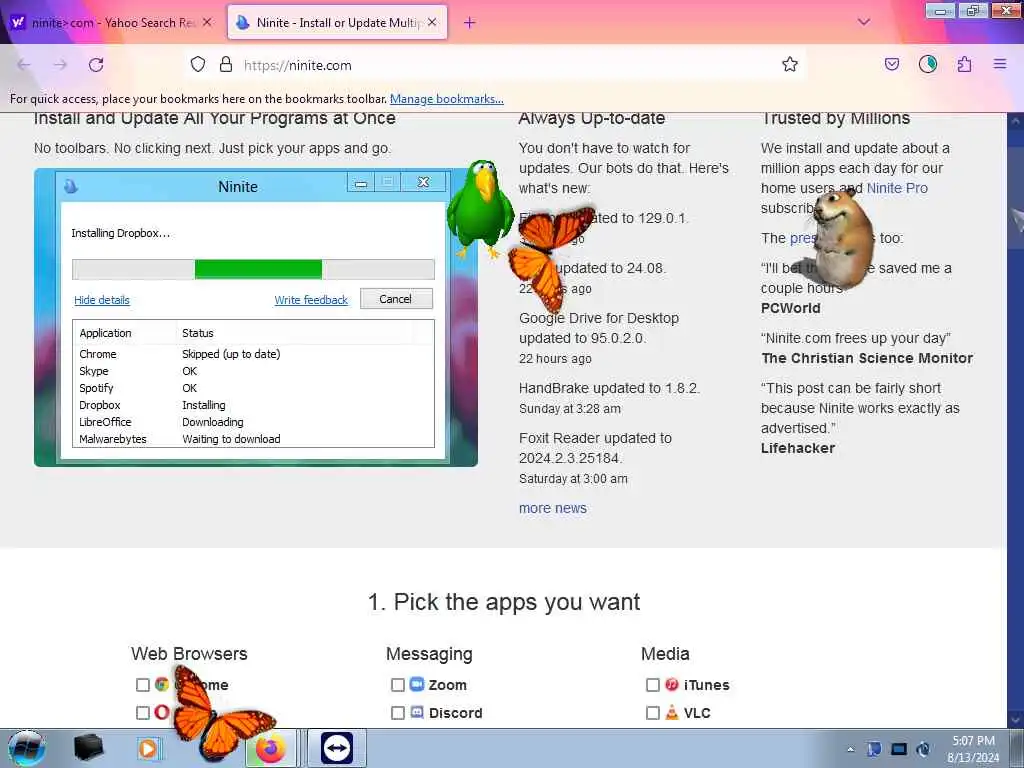
Task: Tick the Chrome checkbox under Web Browsers
Action: click(x=142, y=684)
